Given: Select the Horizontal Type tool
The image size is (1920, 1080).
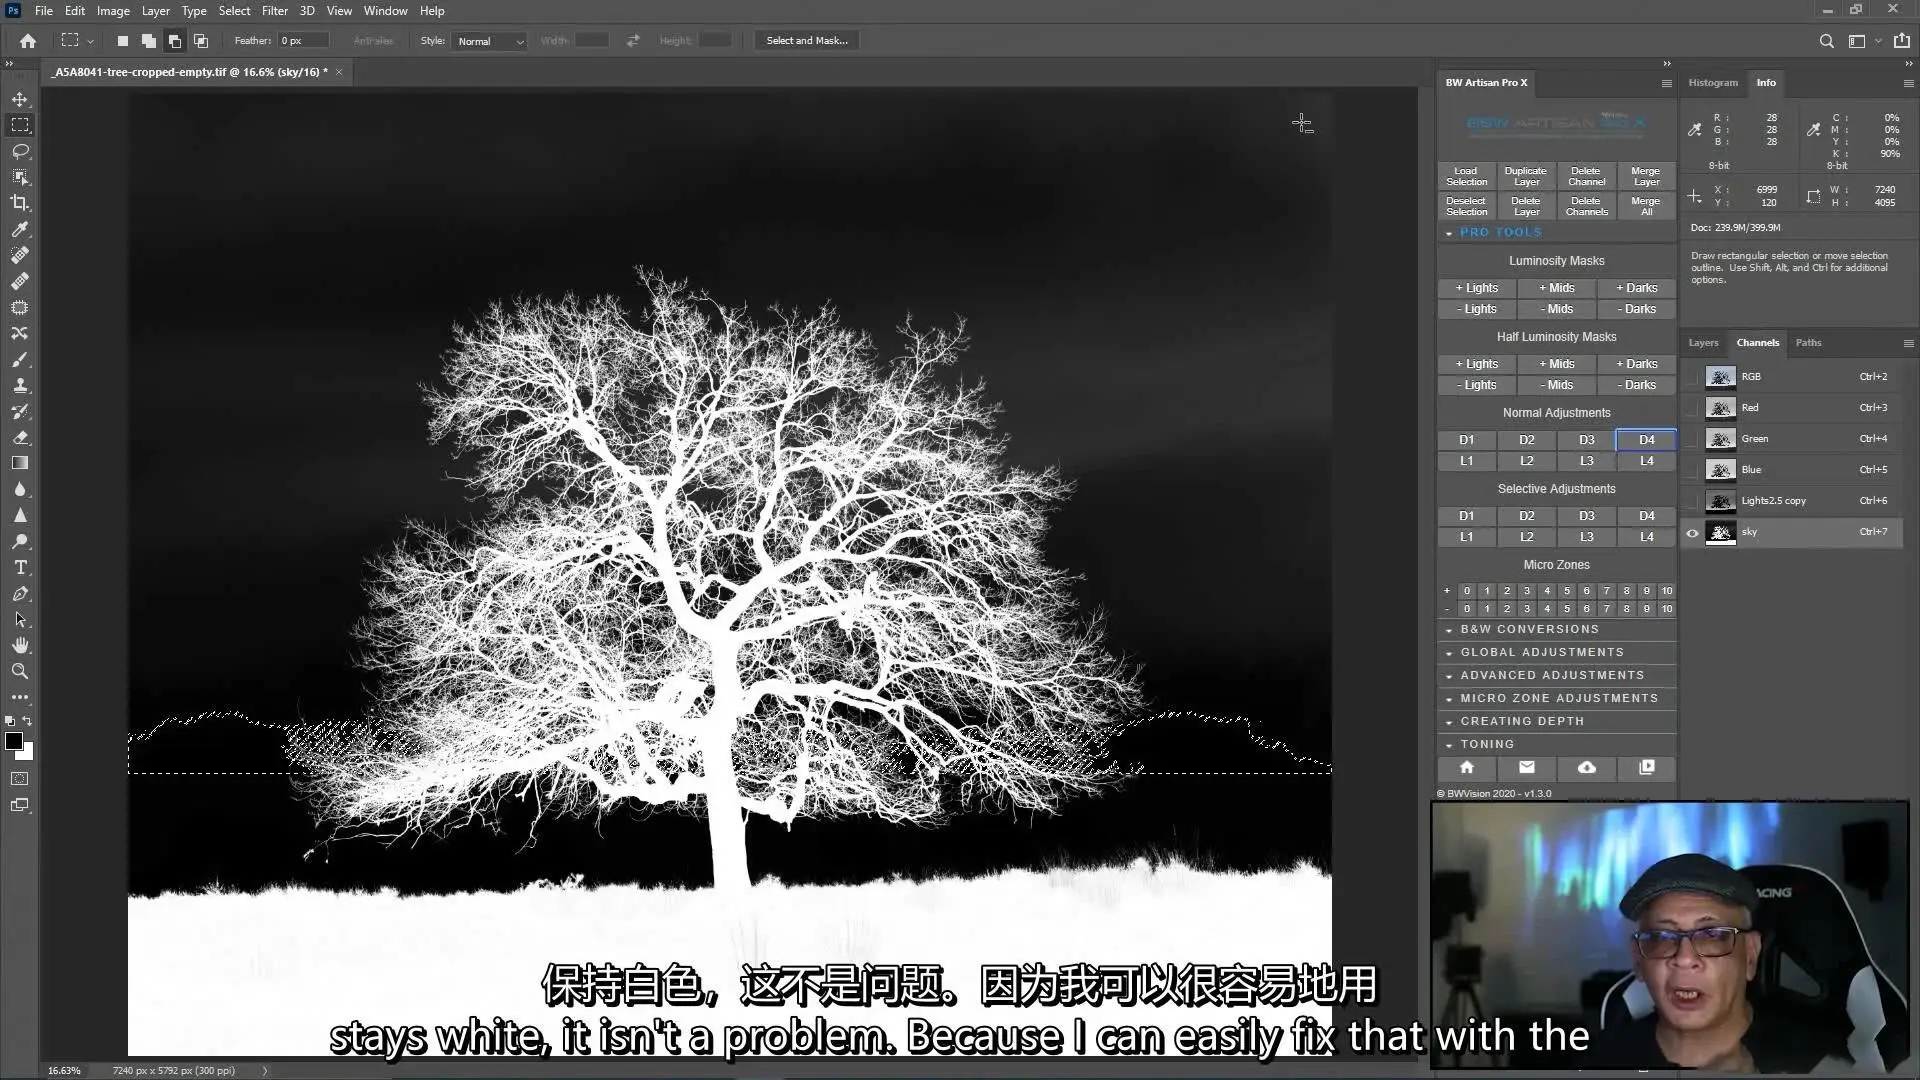Looking at the screenshot, I should pyautogui.click(x=20, y=567).
